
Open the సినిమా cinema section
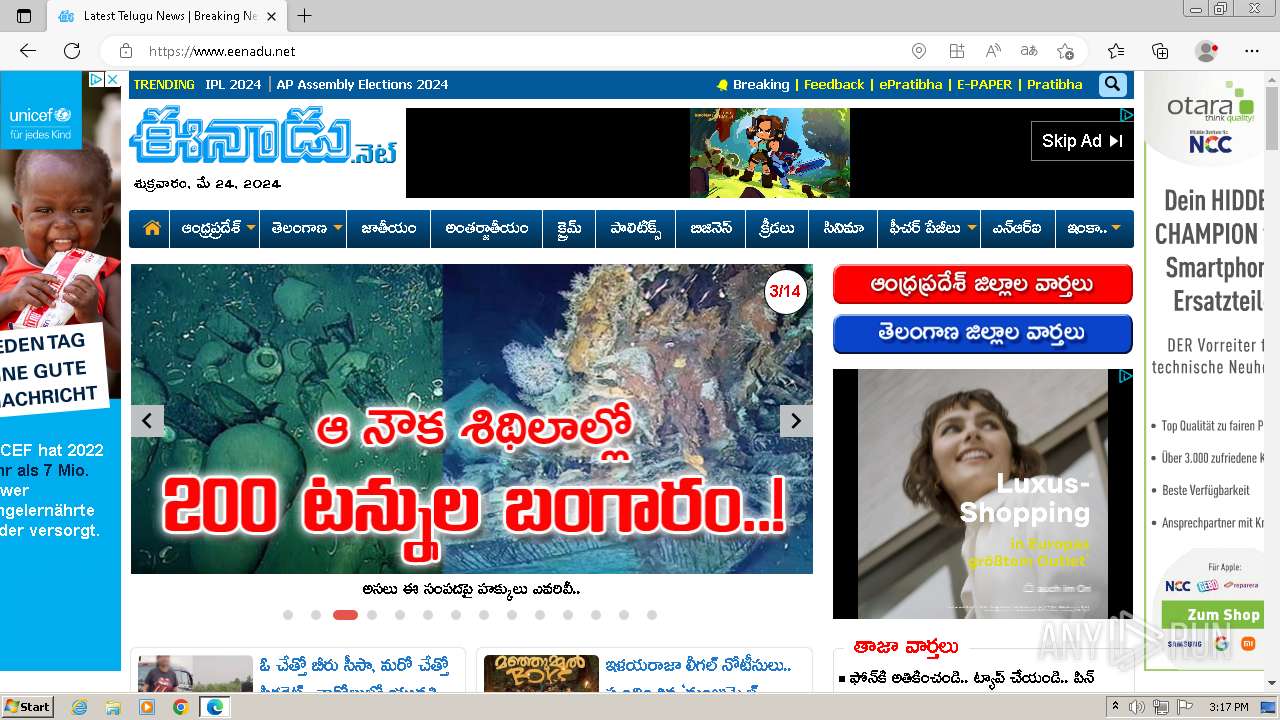(843, 228)
